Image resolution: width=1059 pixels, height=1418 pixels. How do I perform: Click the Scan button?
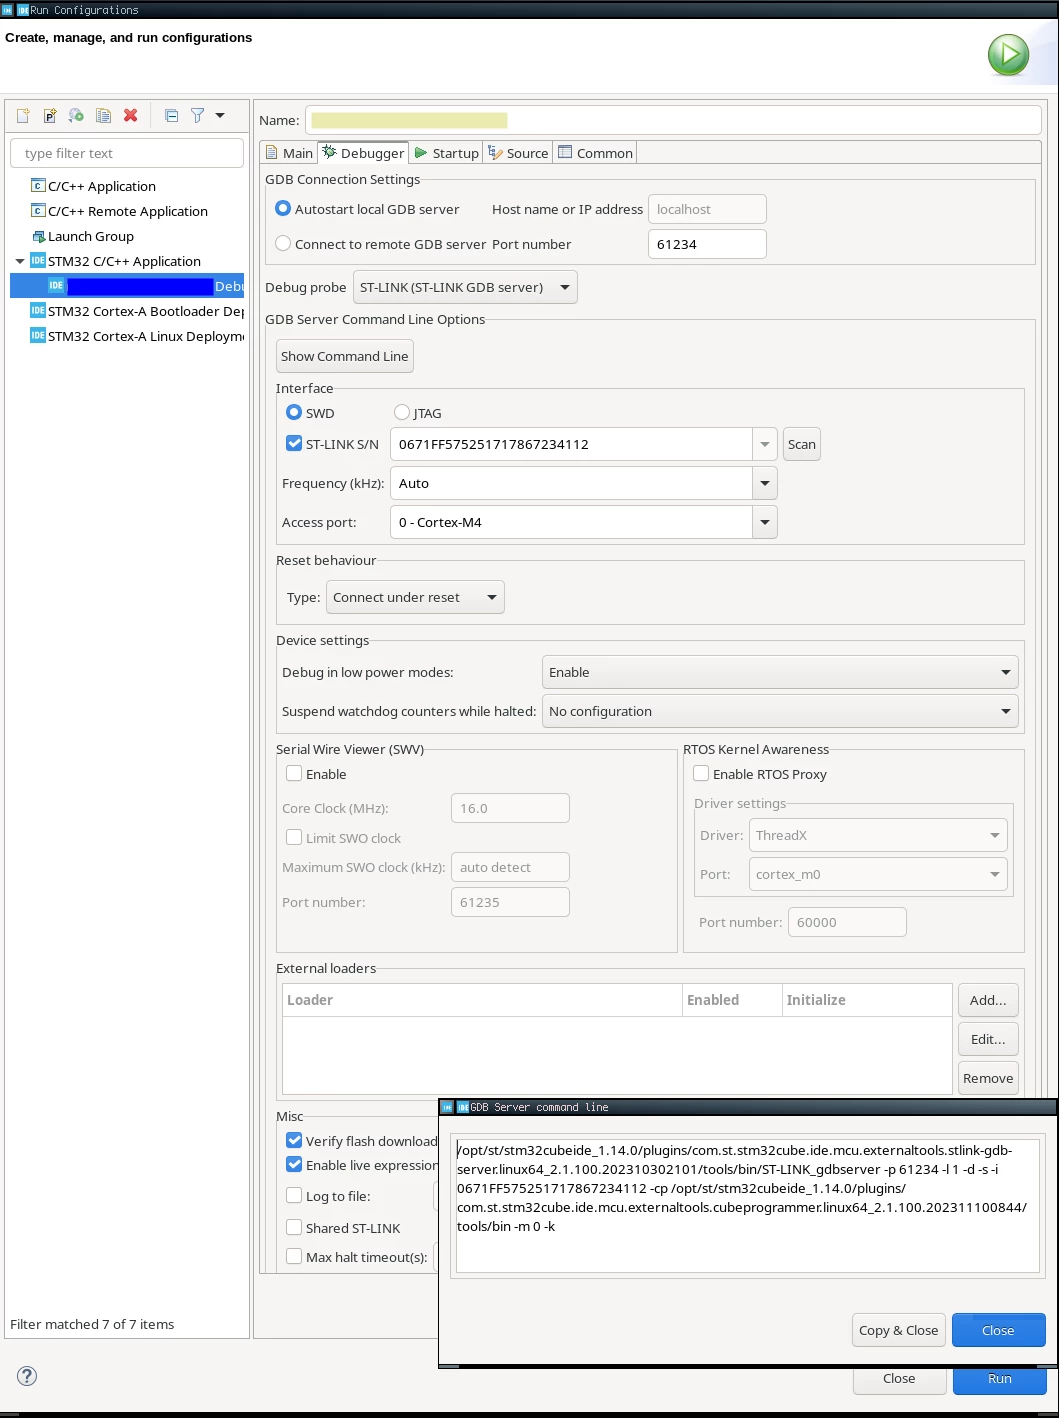pyautogui.click(x=802, y=444)
